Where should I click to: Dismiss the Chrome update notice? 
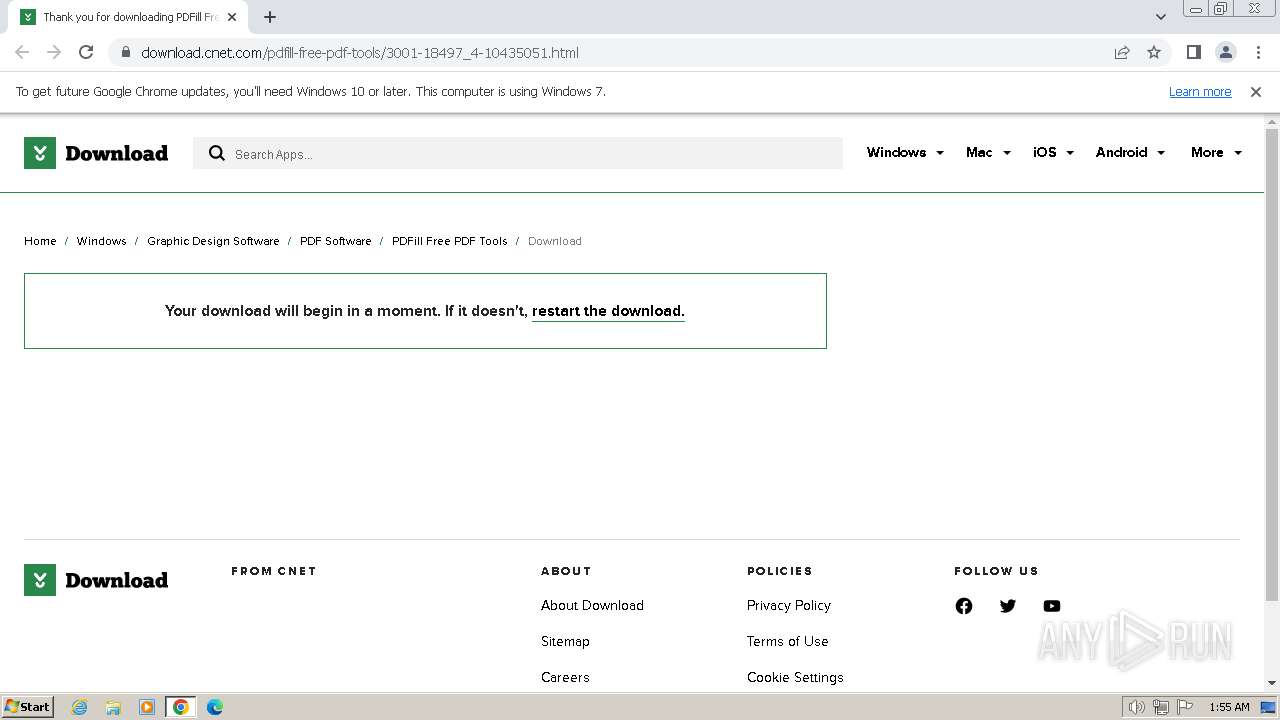tap(1256, 91)
